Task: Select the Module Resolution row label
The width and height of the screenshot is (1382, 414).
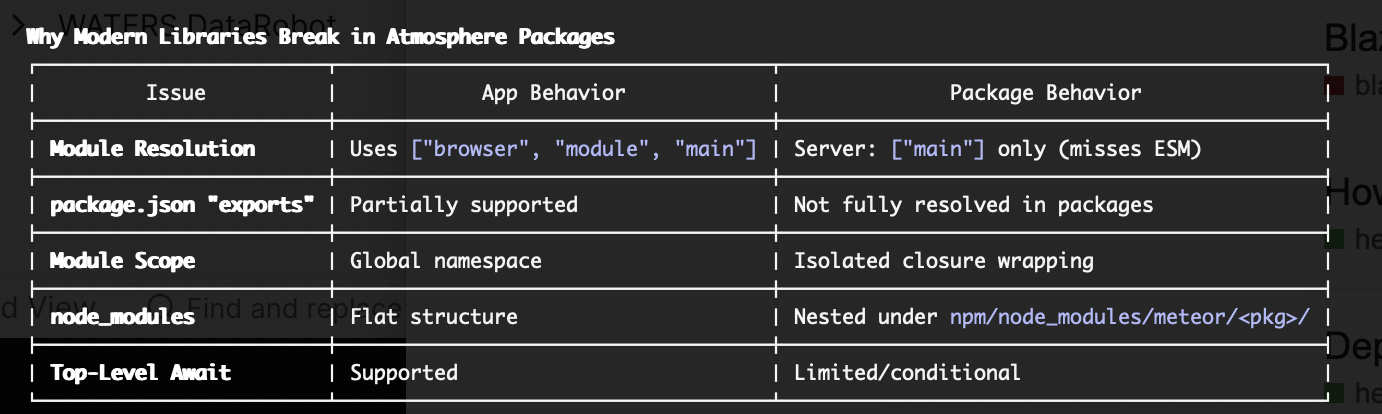Action: 152,149
